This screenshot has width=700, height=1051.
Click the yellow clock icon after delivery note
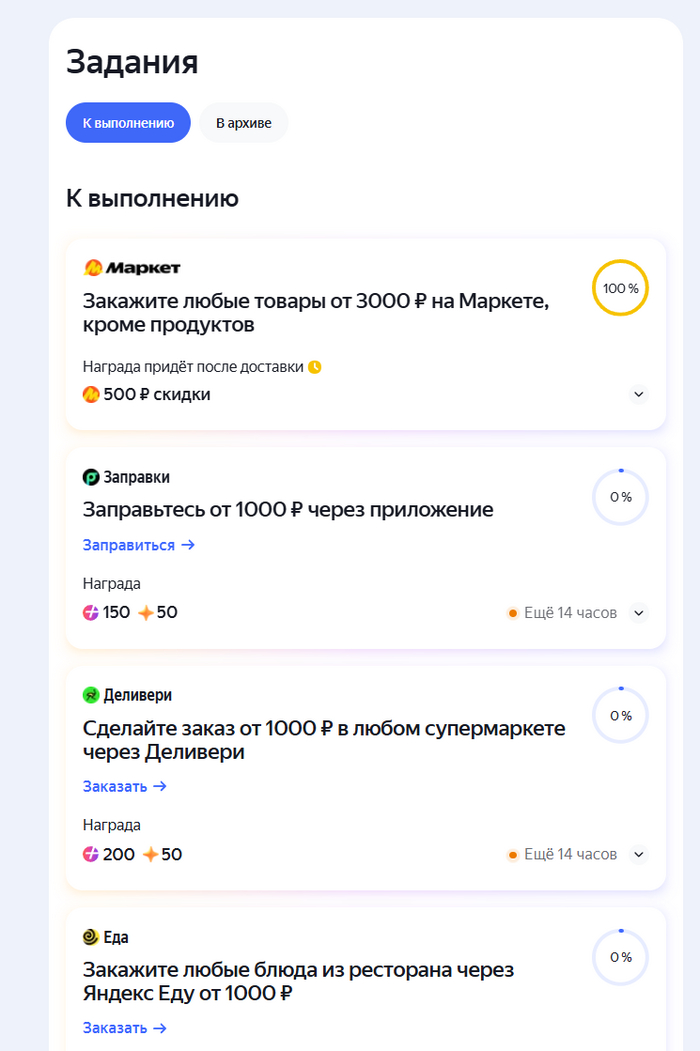tap(315, 367)
